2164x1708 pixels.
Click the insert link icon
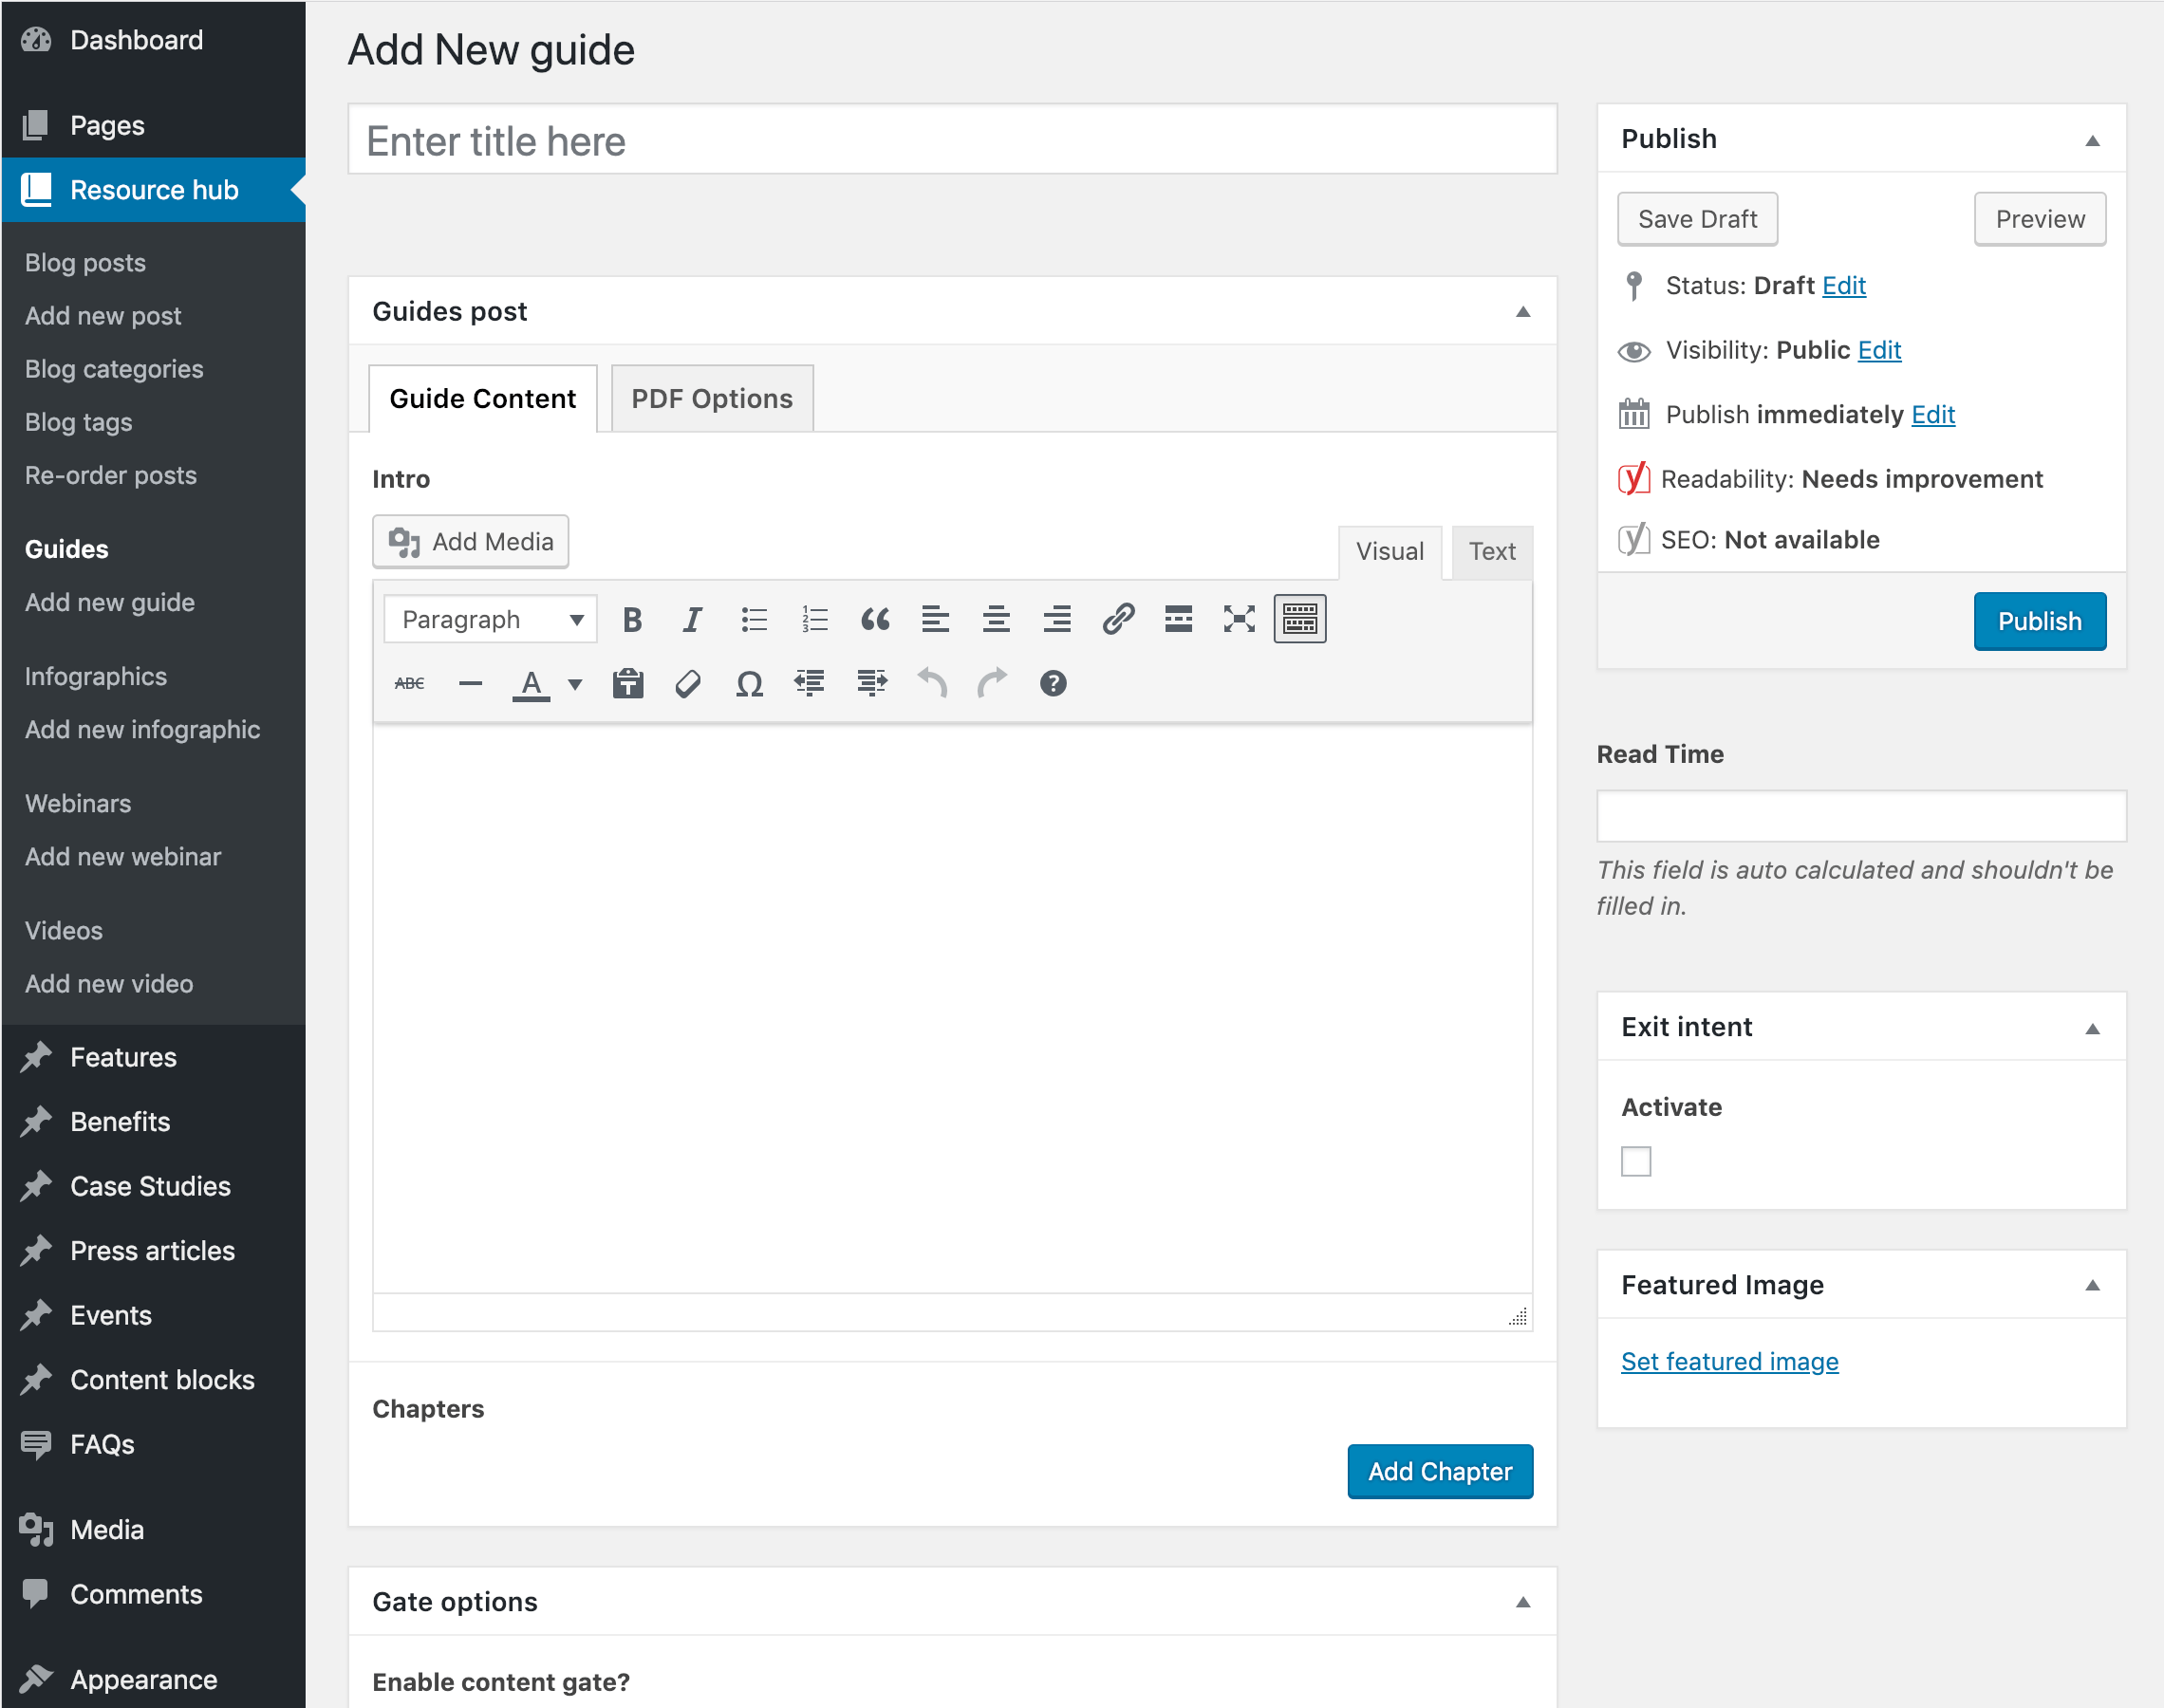pos(1118,620)
